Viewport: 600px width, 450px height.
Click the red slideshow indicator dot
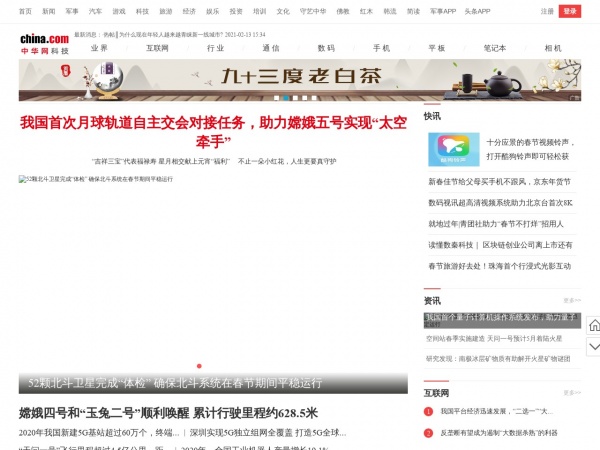(199, 366)
